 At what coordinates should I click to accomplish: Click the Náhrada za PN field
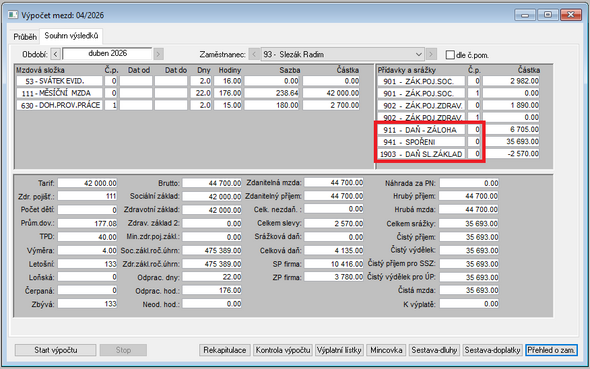469,183
